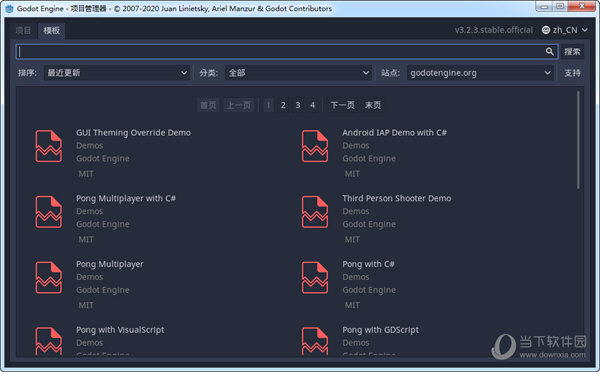
Task: Open Third Person Shooter Demo title link
Action: coord(396,199)
